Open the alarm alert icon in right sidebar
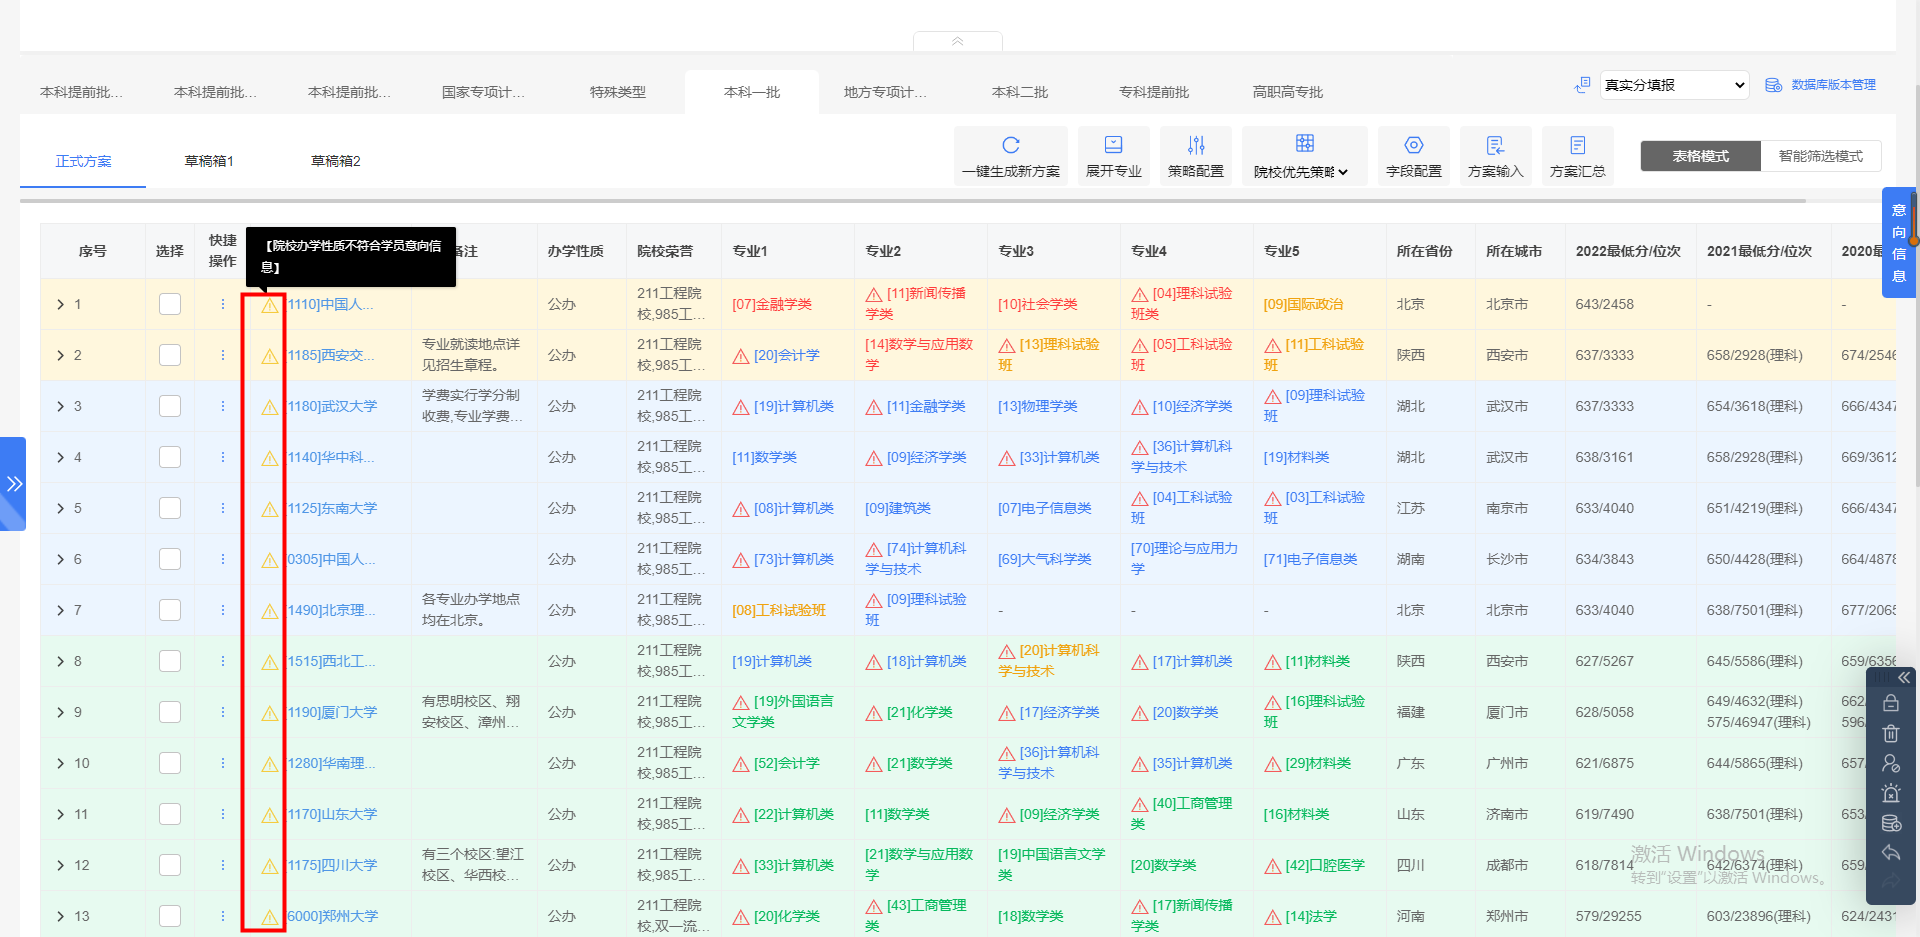The height and width of the screenshot is (937, 1920). pos(1891,793)
